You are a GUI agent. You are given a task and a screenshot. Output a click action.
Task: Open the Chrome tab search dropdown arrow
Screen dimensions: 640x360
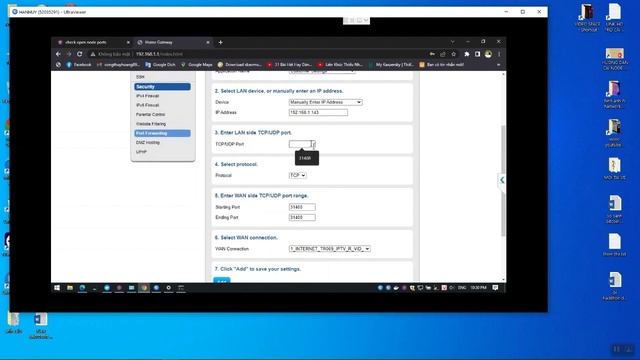point(452,42)
